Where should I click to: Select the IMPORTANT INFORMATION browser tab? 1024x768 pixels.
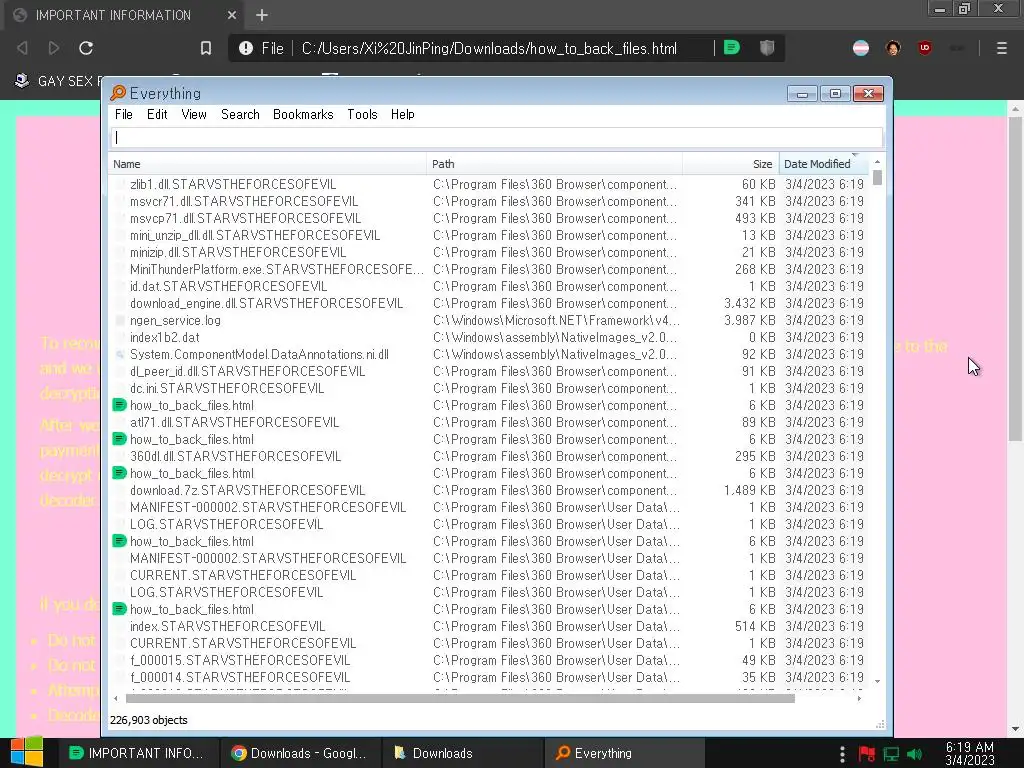[x=125, y=15]
